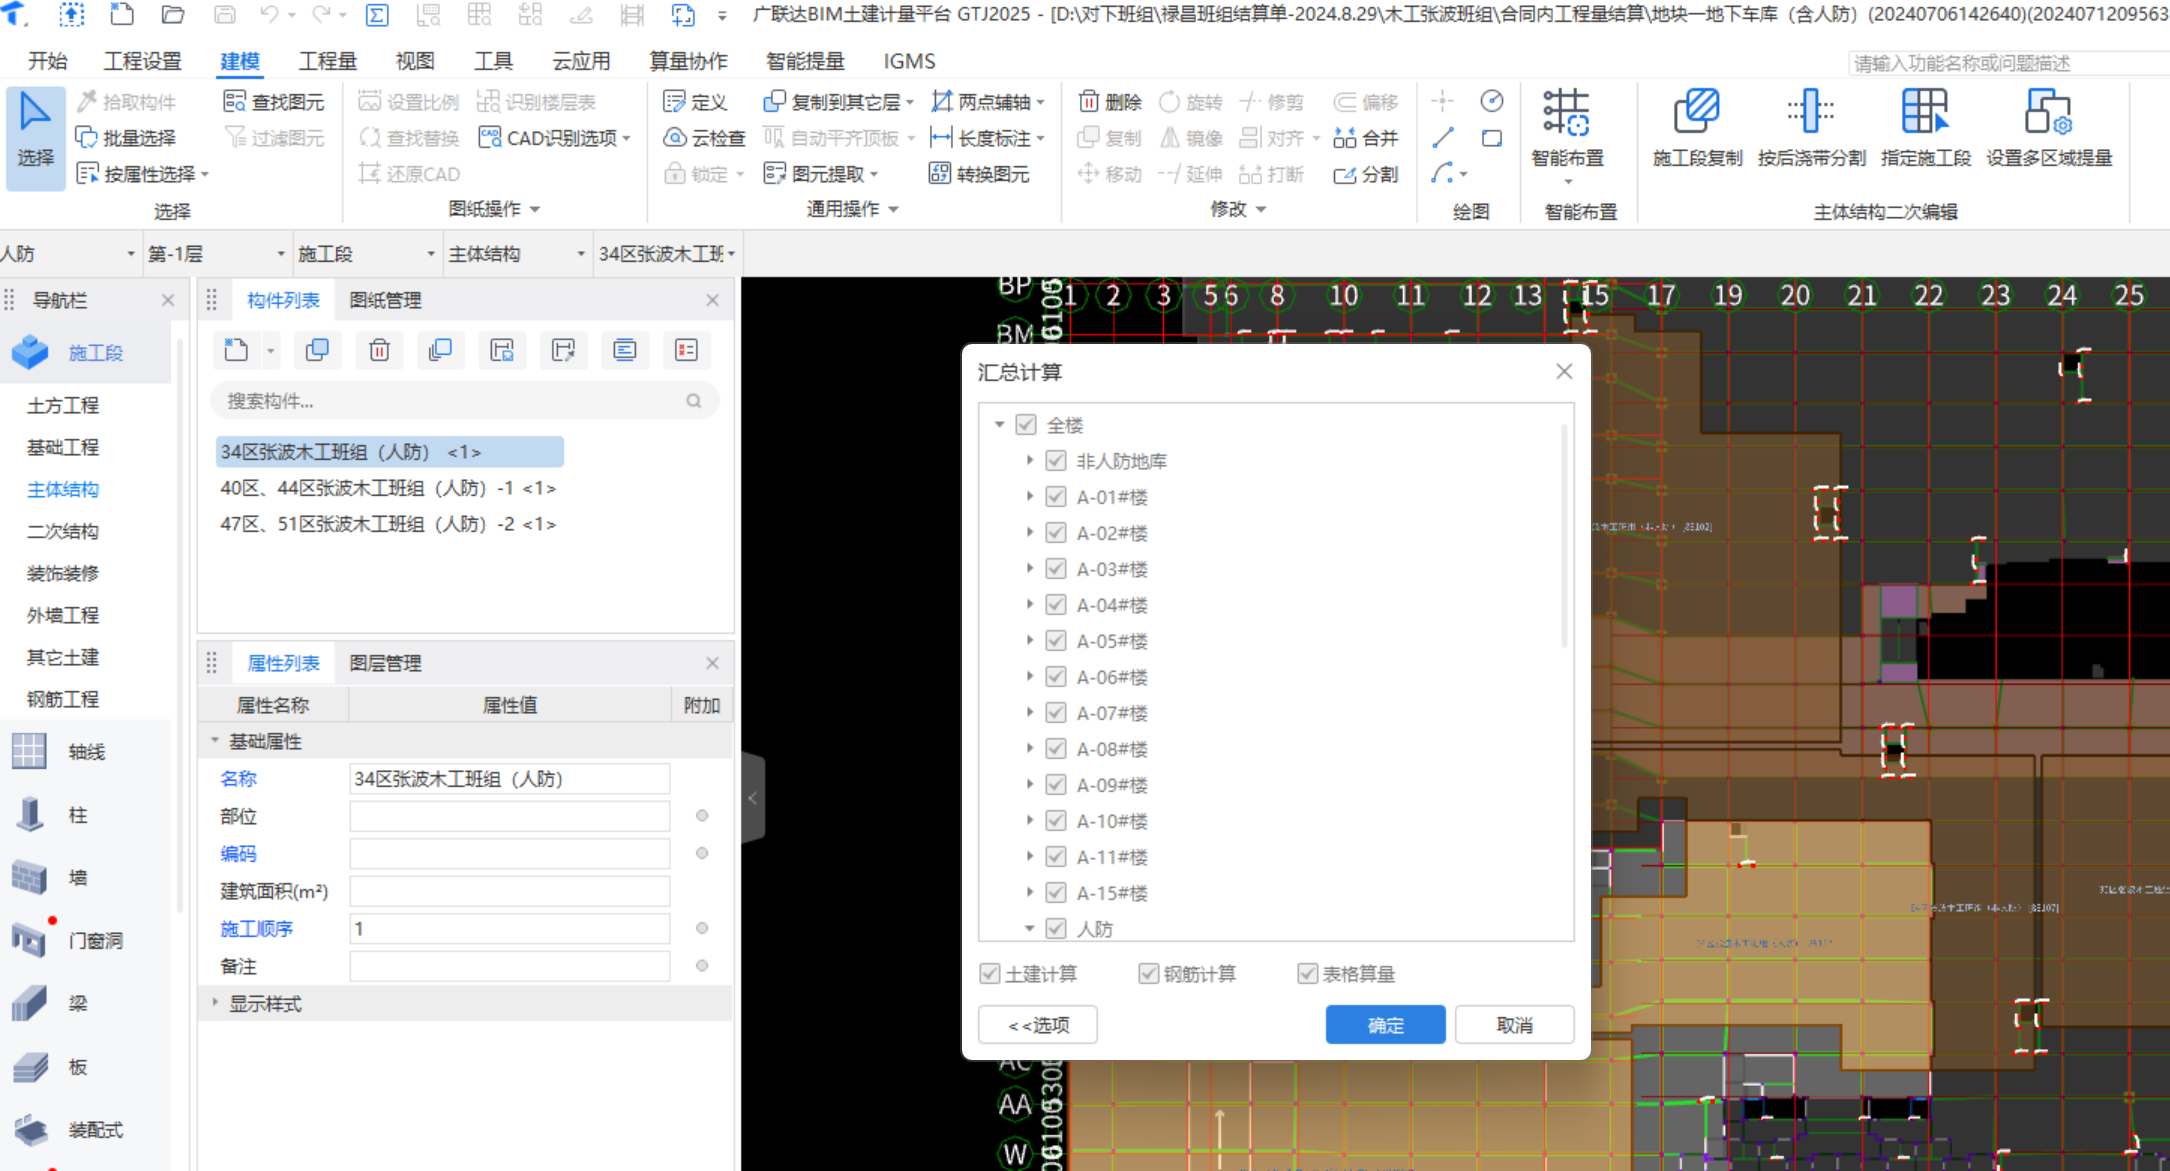This screenshot has width=2170, height=1171.
Task: Select the 板 slab icon
Action: click(29, 1067)
